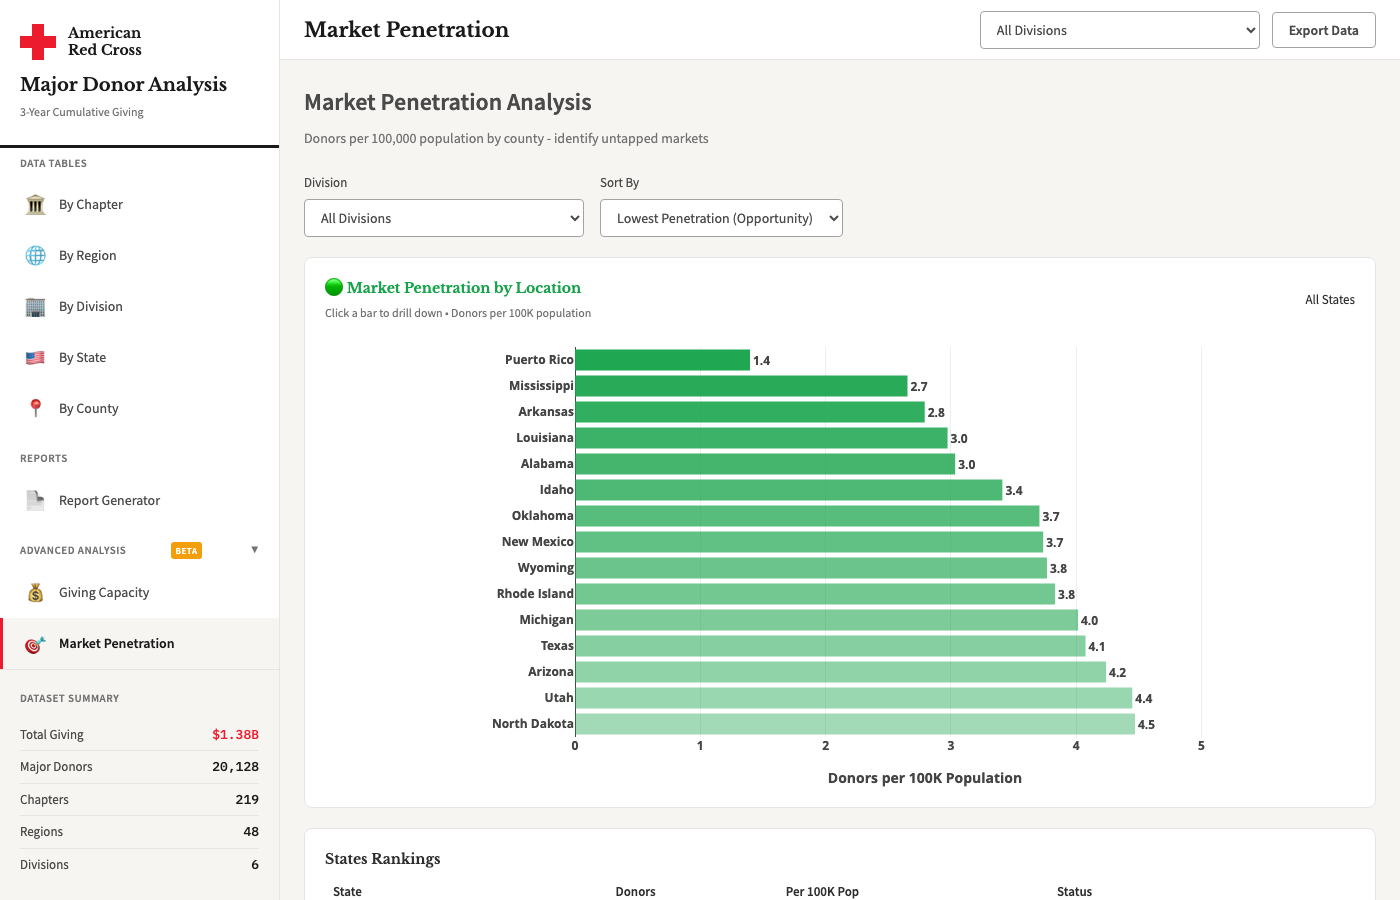Screen dimensions: 1400x900
Task: Select the Utah bar
Action: click(x=853, y=698)
